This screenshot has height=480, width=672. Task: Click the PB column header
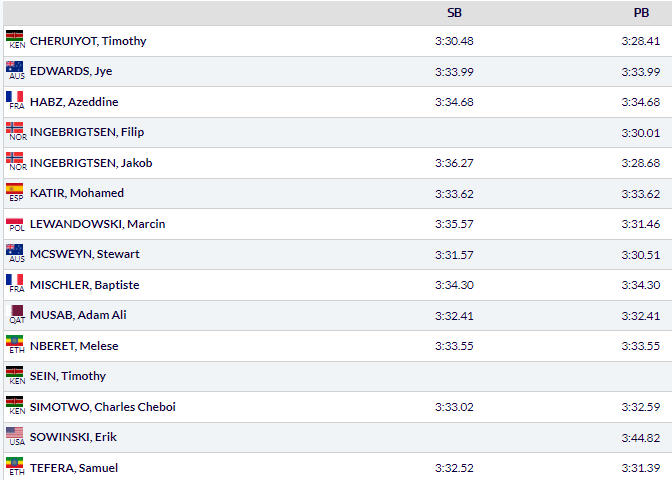(641, 13)
